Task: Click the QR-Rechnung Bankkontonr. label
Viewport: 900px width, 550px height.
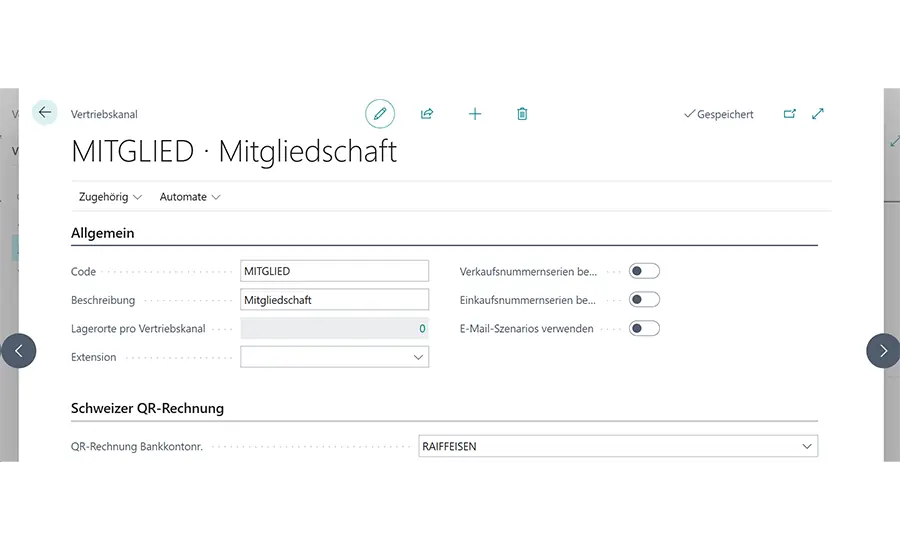Action: click(137, 447)
